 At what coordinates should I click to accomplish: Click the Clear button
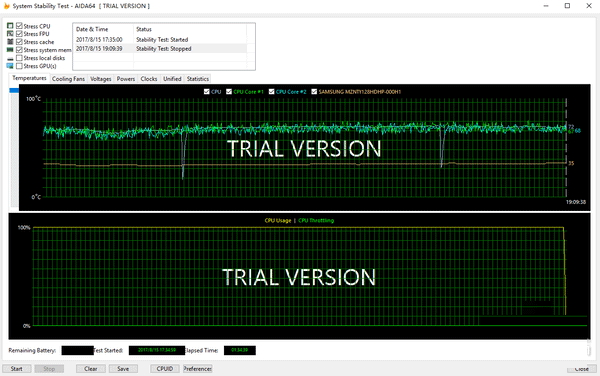click(x=91, y=369)
